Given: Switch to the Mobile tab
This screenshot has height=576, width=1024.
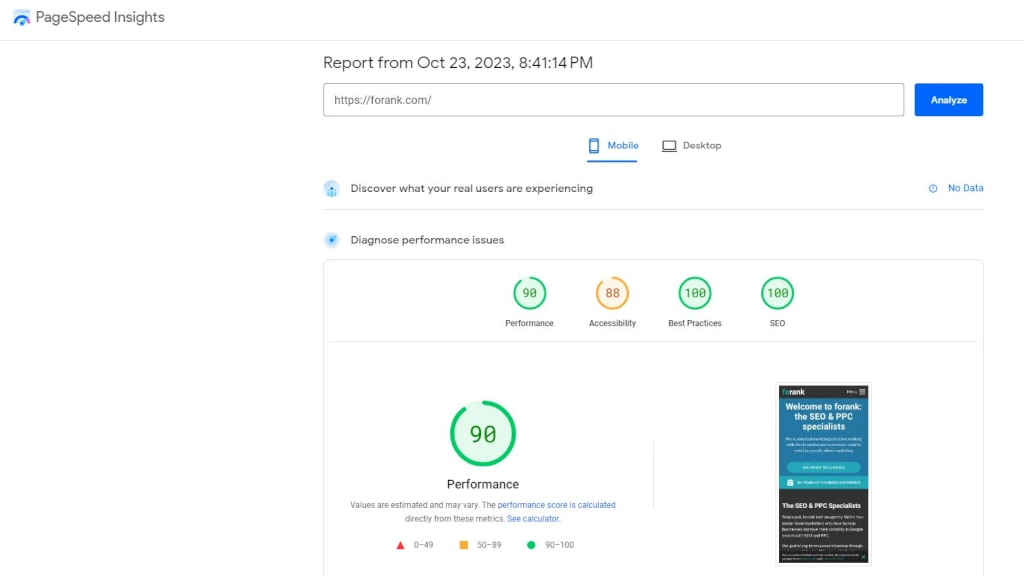Looking at the screenshot, I should pos(613,146).
